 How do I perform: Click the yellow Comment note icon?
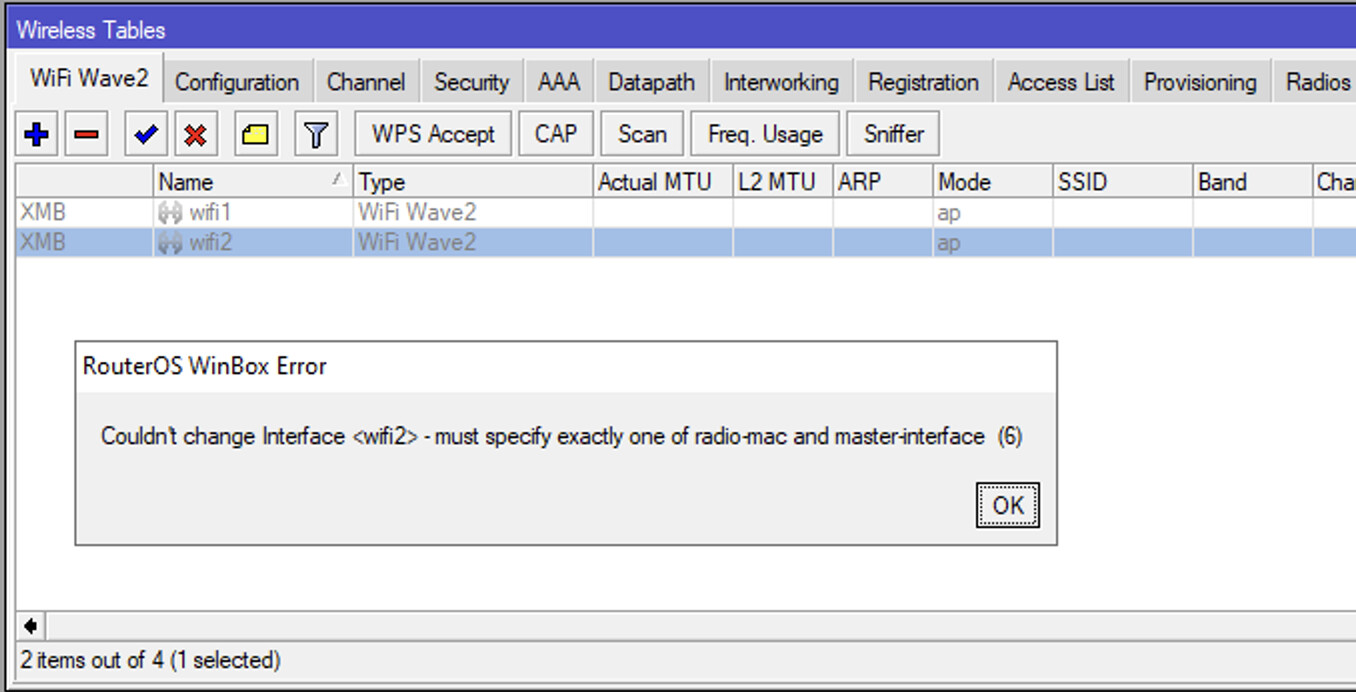tap(256, 134)
